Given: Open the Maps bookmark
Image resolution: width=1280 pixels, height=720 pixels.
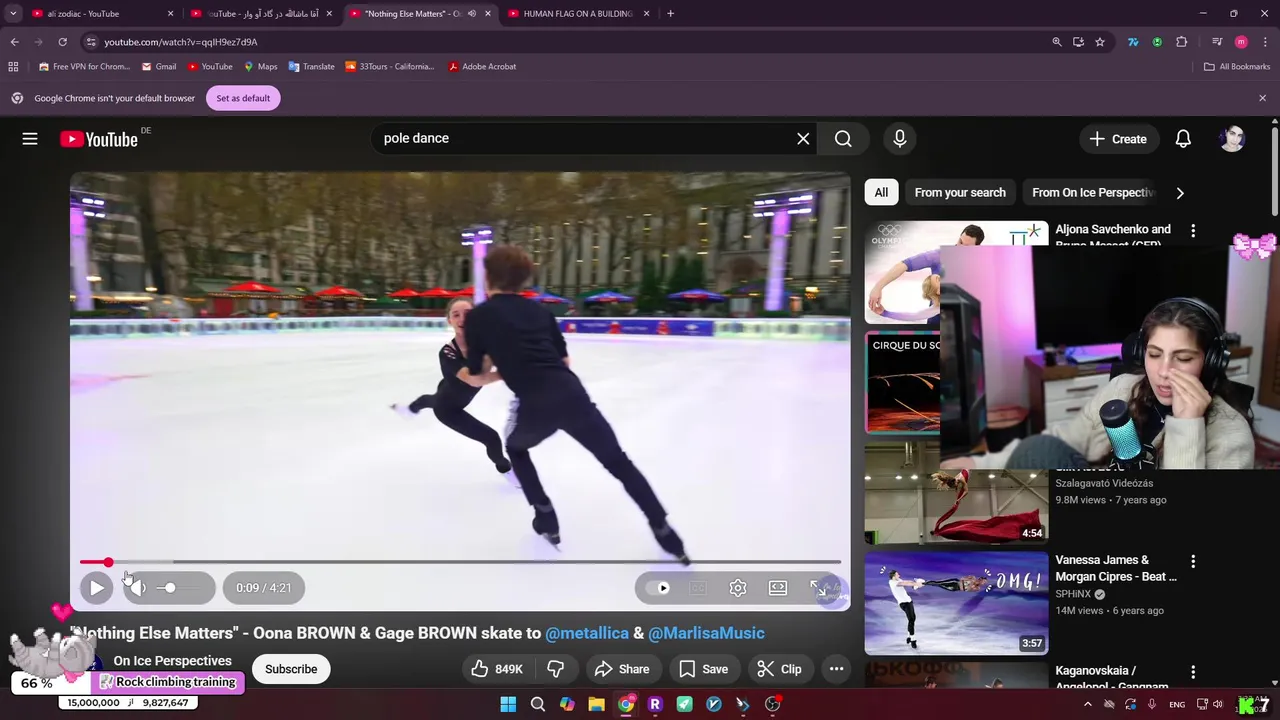Looking at the screenshot, I should coord(260,67).
